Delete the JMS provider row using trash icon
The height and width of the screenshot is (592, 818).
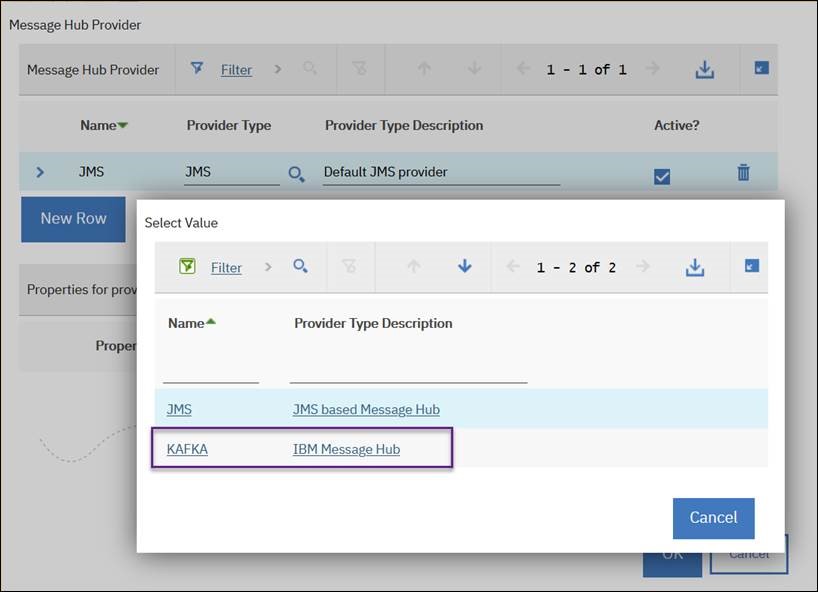click(743, 172)
